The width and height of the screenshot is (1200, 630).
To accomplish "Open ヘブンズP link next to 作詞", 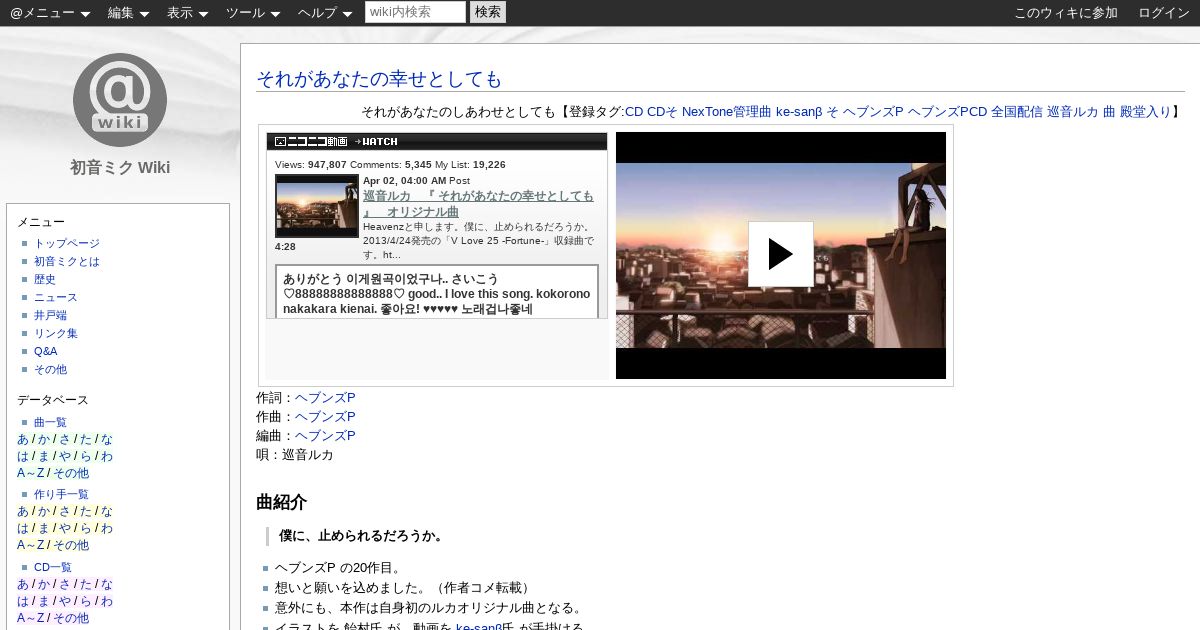I will click(325, 398).
